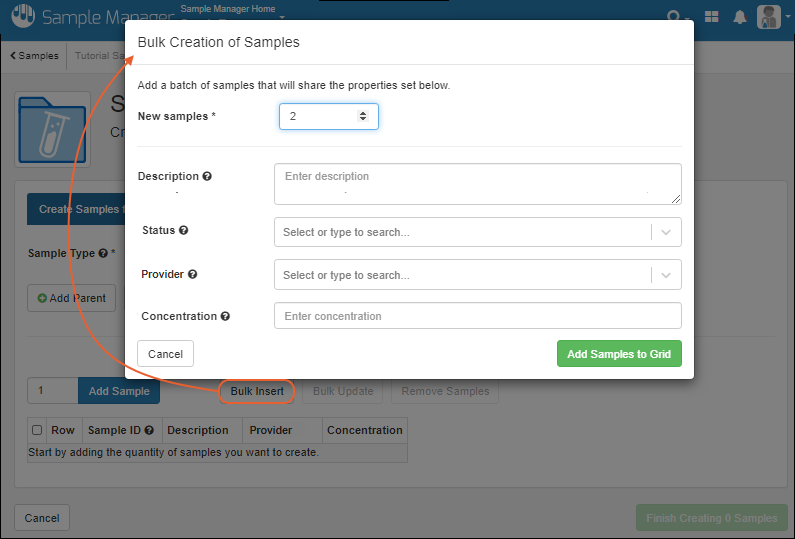This screenshot has height=539, width=795.
Task: Click the Enter concentration field
Action: point(477,316)
